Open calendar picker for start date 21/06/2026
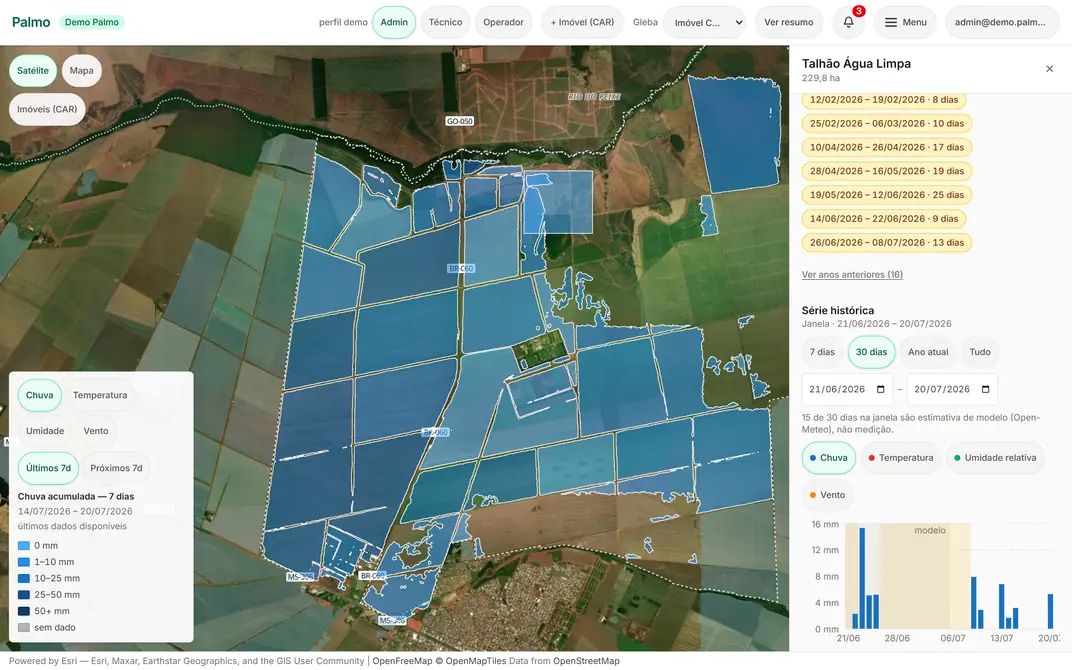 click(x=881, y=389)
